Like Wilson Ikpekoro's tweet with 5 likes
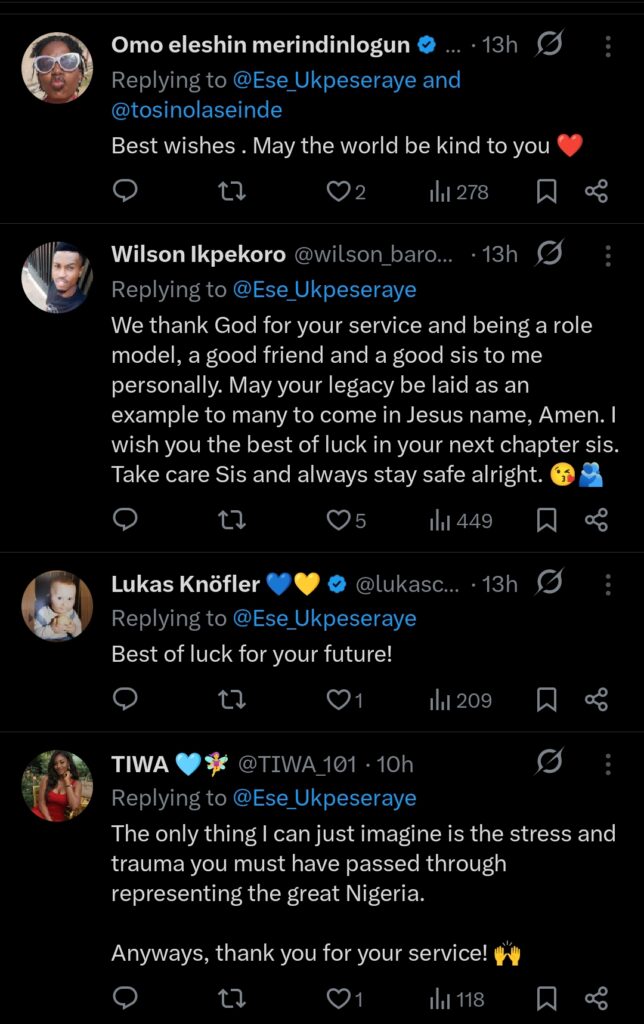644x1024 pixels. (x=339, y=520)
